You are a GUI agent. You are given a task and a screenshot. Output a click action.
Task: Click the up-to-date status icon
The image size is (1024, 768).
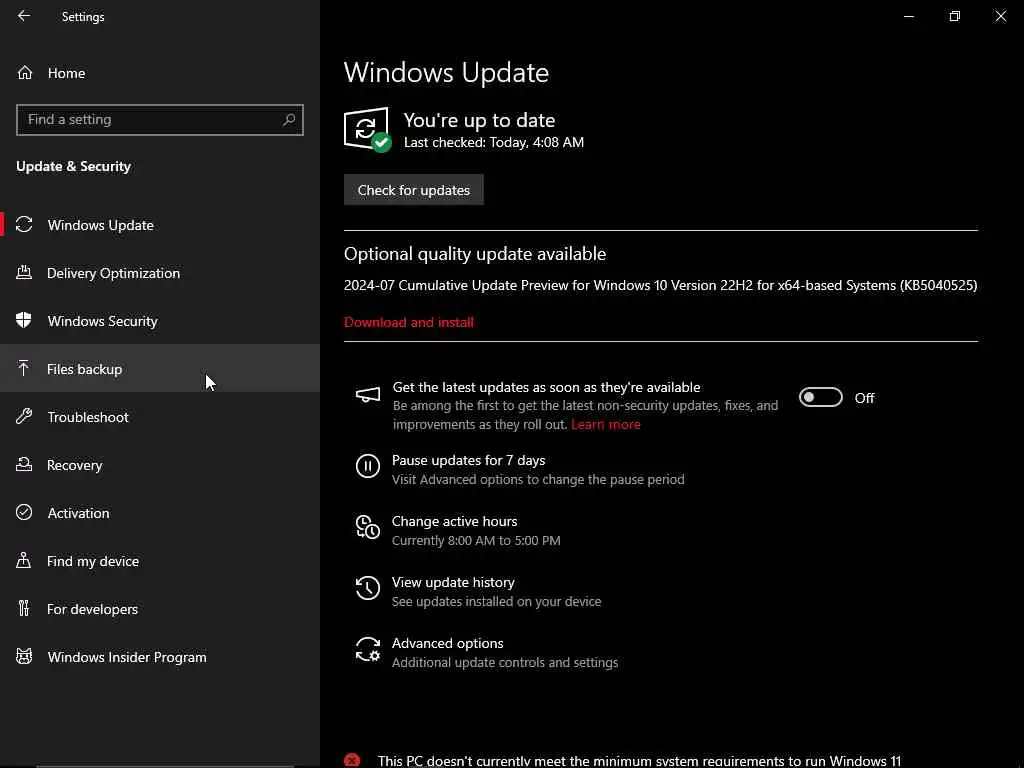click(368, 130)
